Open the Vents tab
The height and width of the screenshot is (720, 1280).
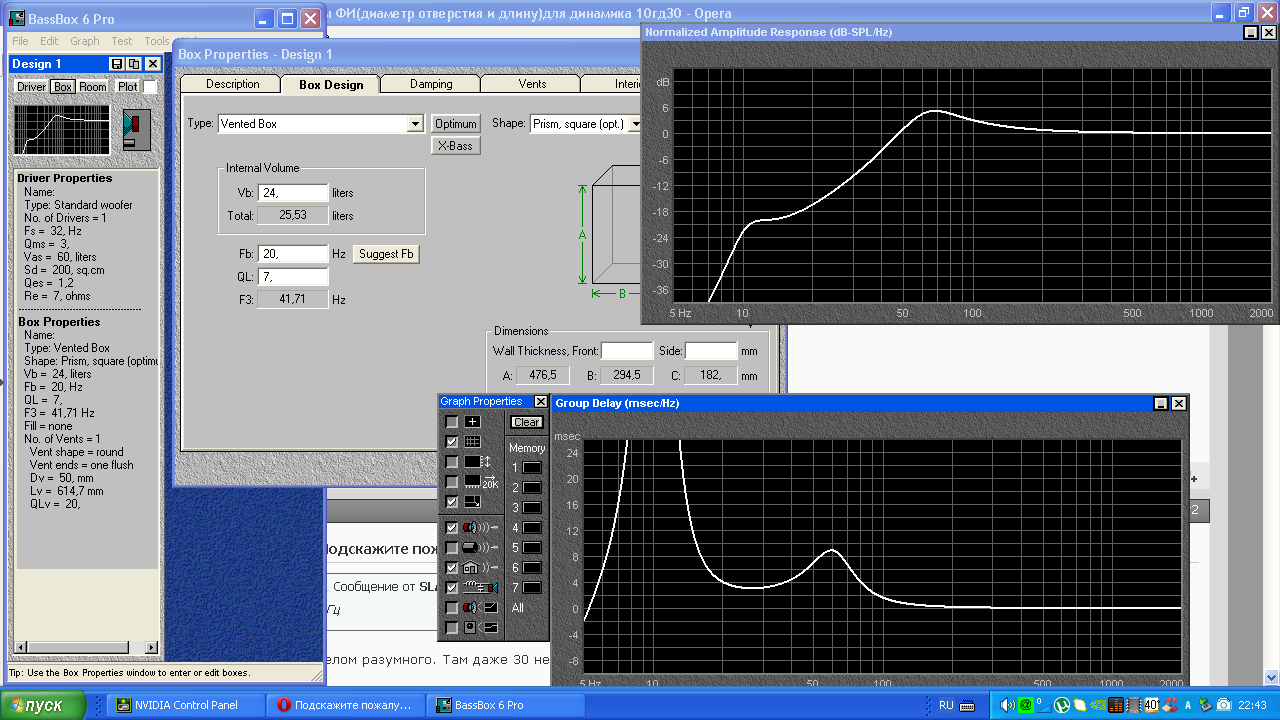pos(532,84)
